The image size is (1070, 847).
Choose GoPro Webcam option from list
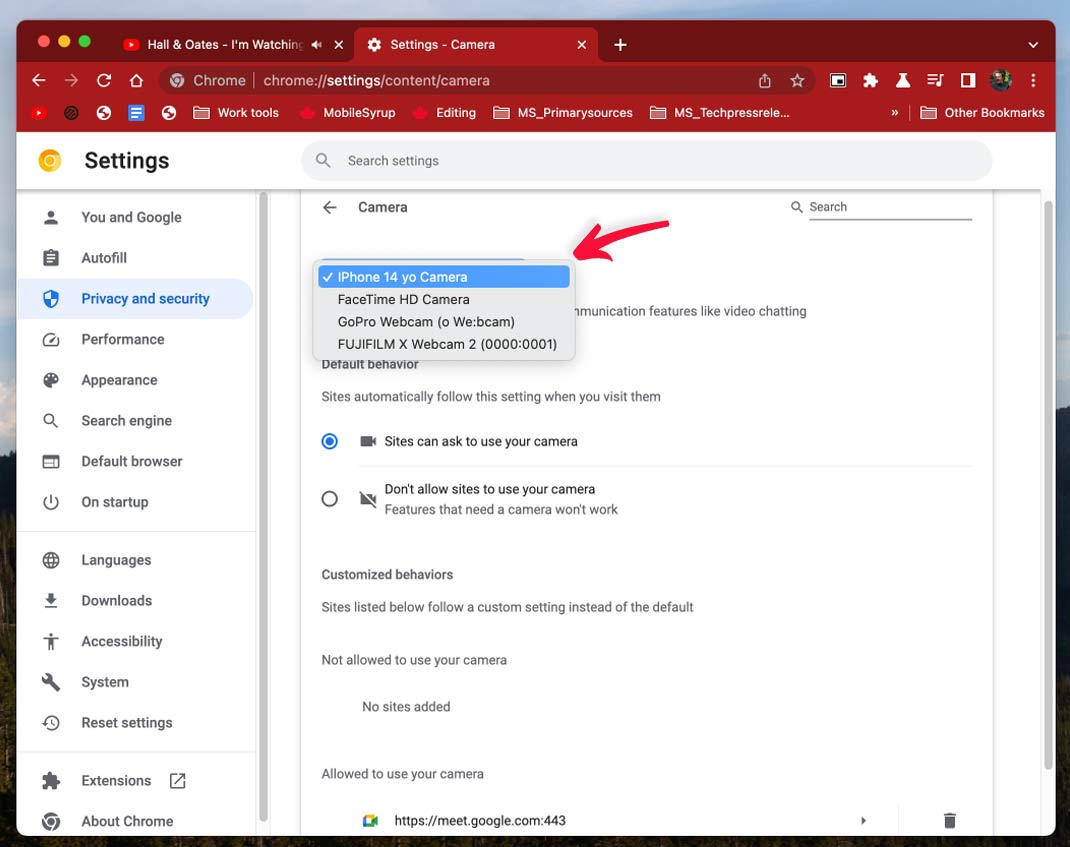click(x=426, y=322)
